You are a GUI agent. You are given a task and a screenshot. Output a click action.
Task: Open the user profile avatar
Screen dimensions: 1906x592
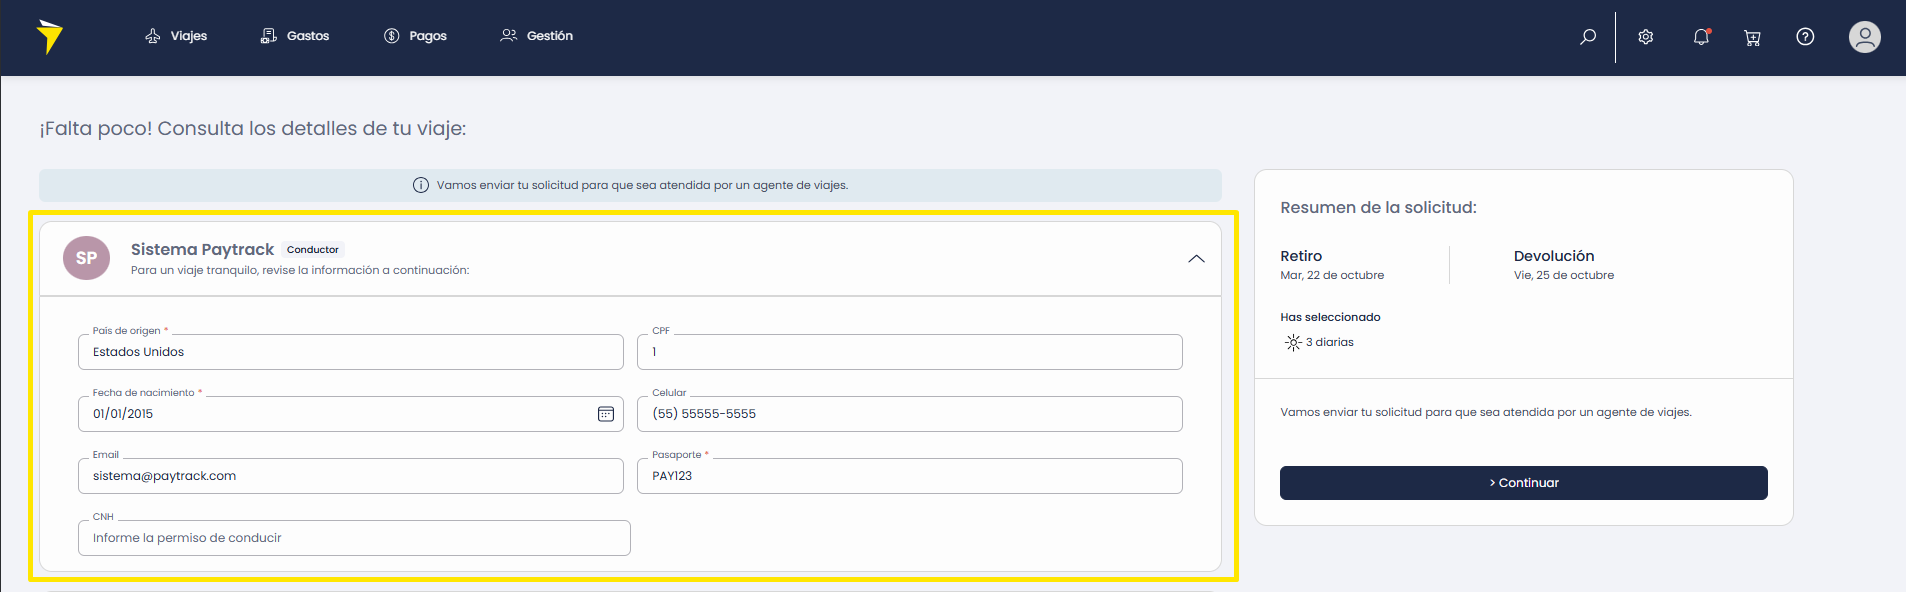[x=1864, y=37]
